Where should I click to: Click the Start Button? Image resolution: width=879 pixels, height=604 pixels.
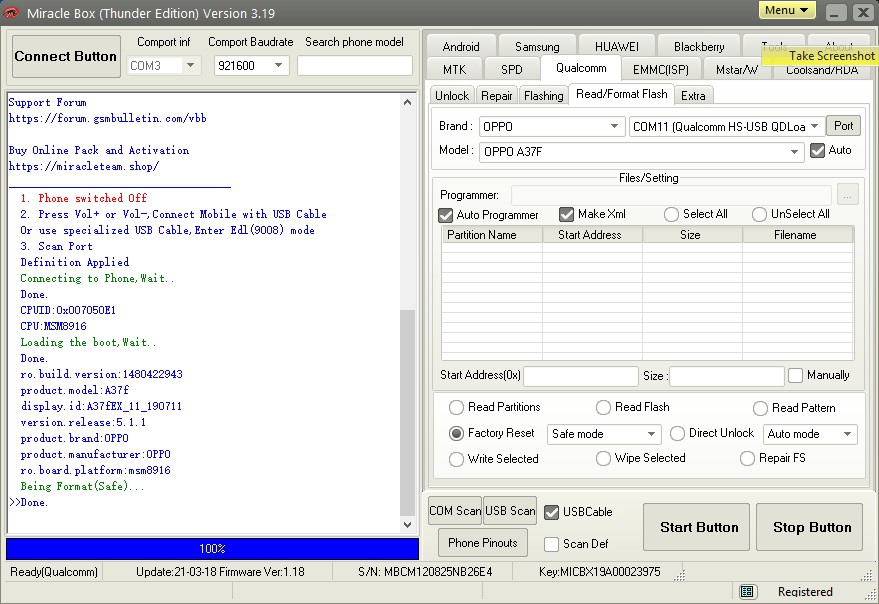click(x=696, y=527)
